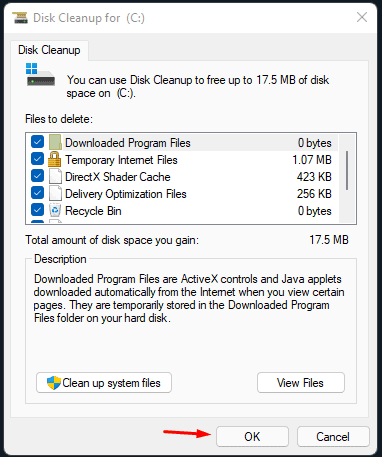This screenshot has height=457, width=382.
Task: Toggle the DirectX Shader Cache checkbox
Action: [x=37, y=176]
